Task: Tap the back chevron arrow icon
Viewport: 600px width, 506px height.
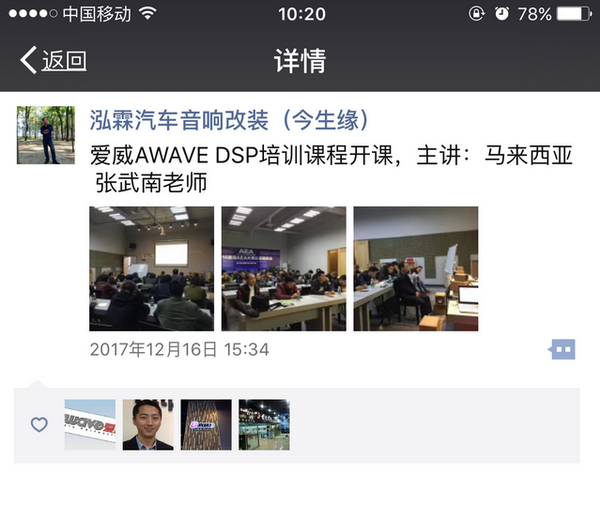Action: tap(28, 60)
